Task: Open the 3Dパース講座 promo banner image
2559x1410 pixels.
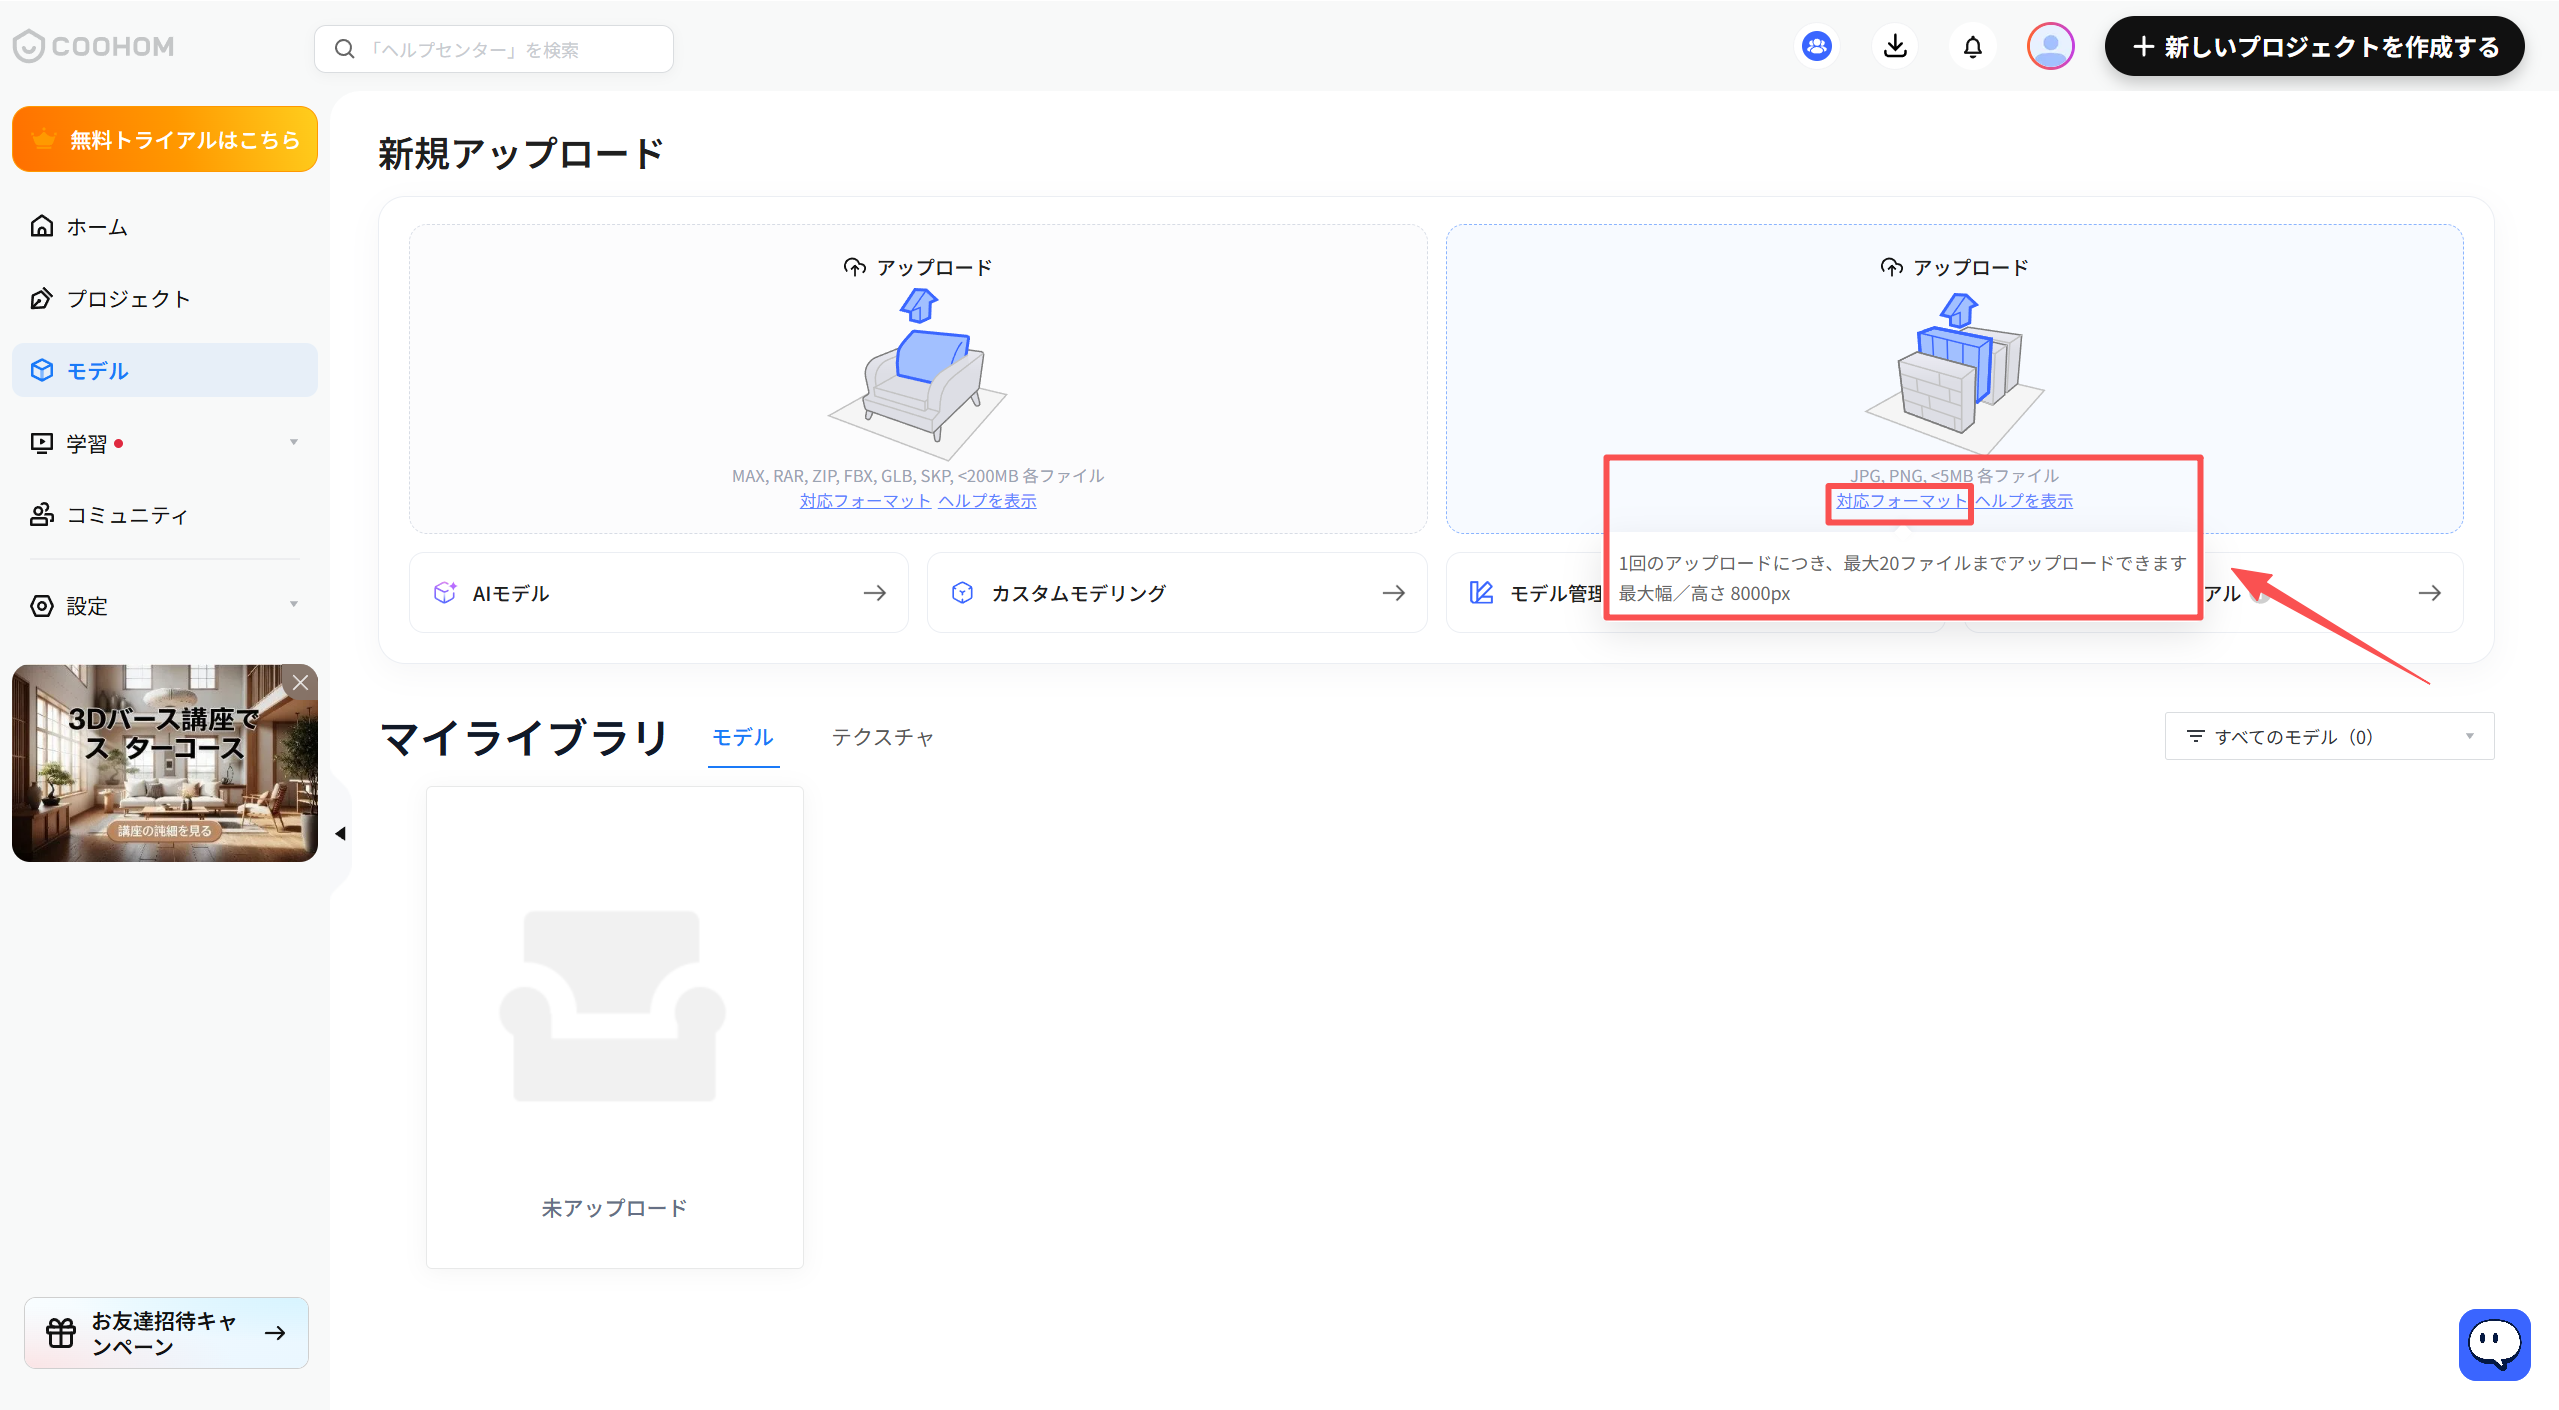Action: pyautogui.click(x=165, y=763)
